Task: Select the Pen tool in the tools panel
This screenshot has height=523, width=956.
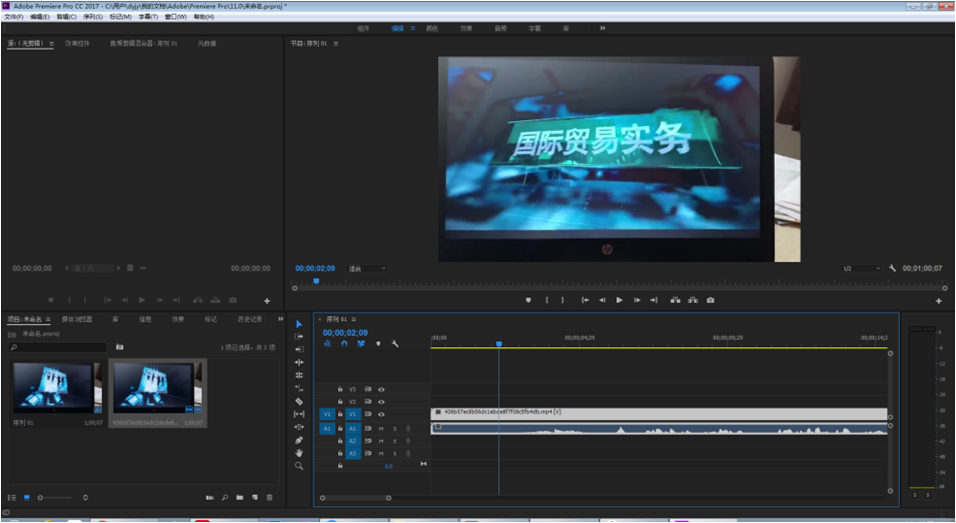Action: 299,440
